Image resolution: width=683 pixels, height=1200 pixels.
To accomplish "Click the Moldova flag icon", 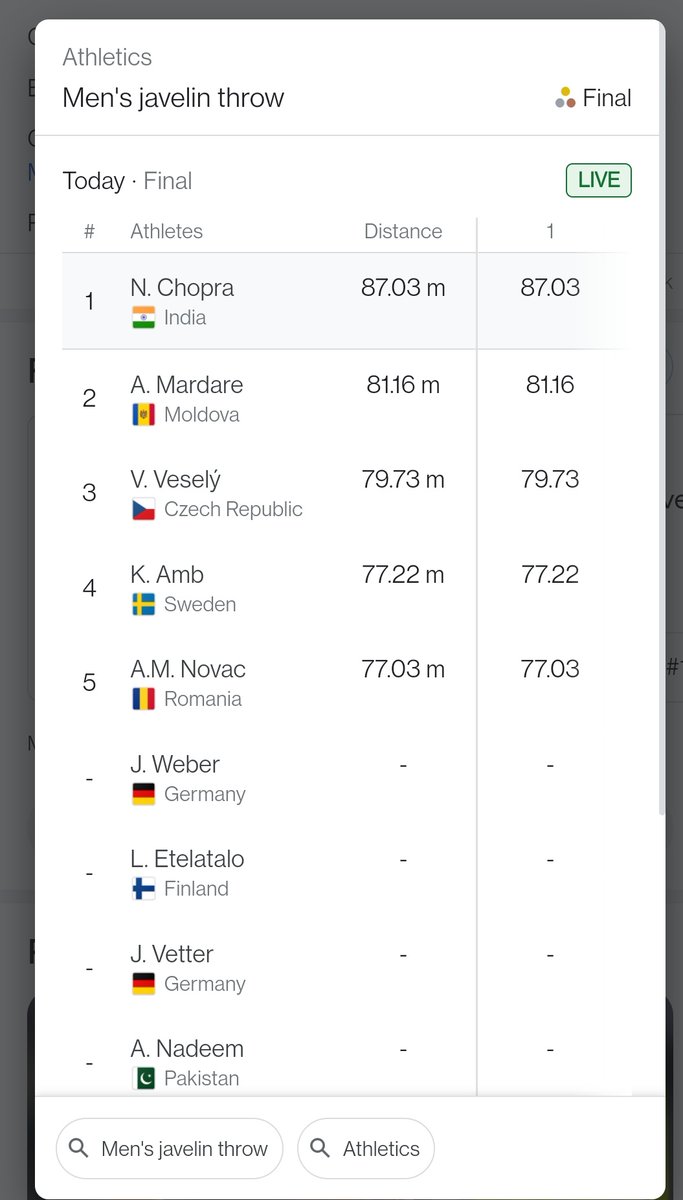I will (x=143, y=414).
